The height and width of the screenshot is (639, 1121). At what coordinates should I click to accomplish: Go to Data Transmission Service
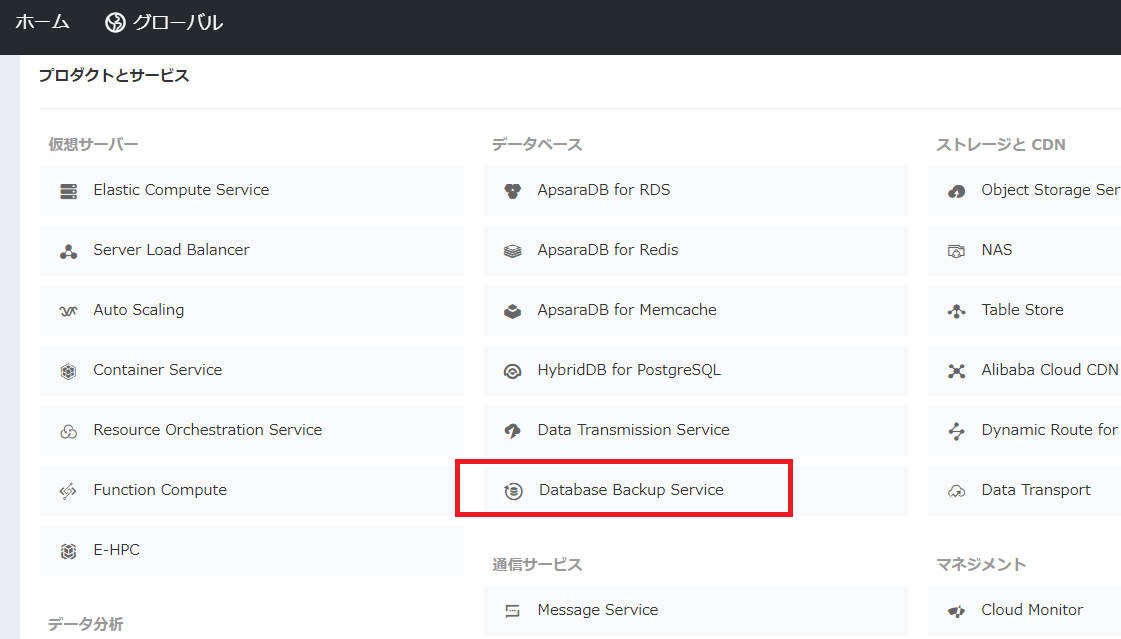pyautogui.click(x=633, y=430)
